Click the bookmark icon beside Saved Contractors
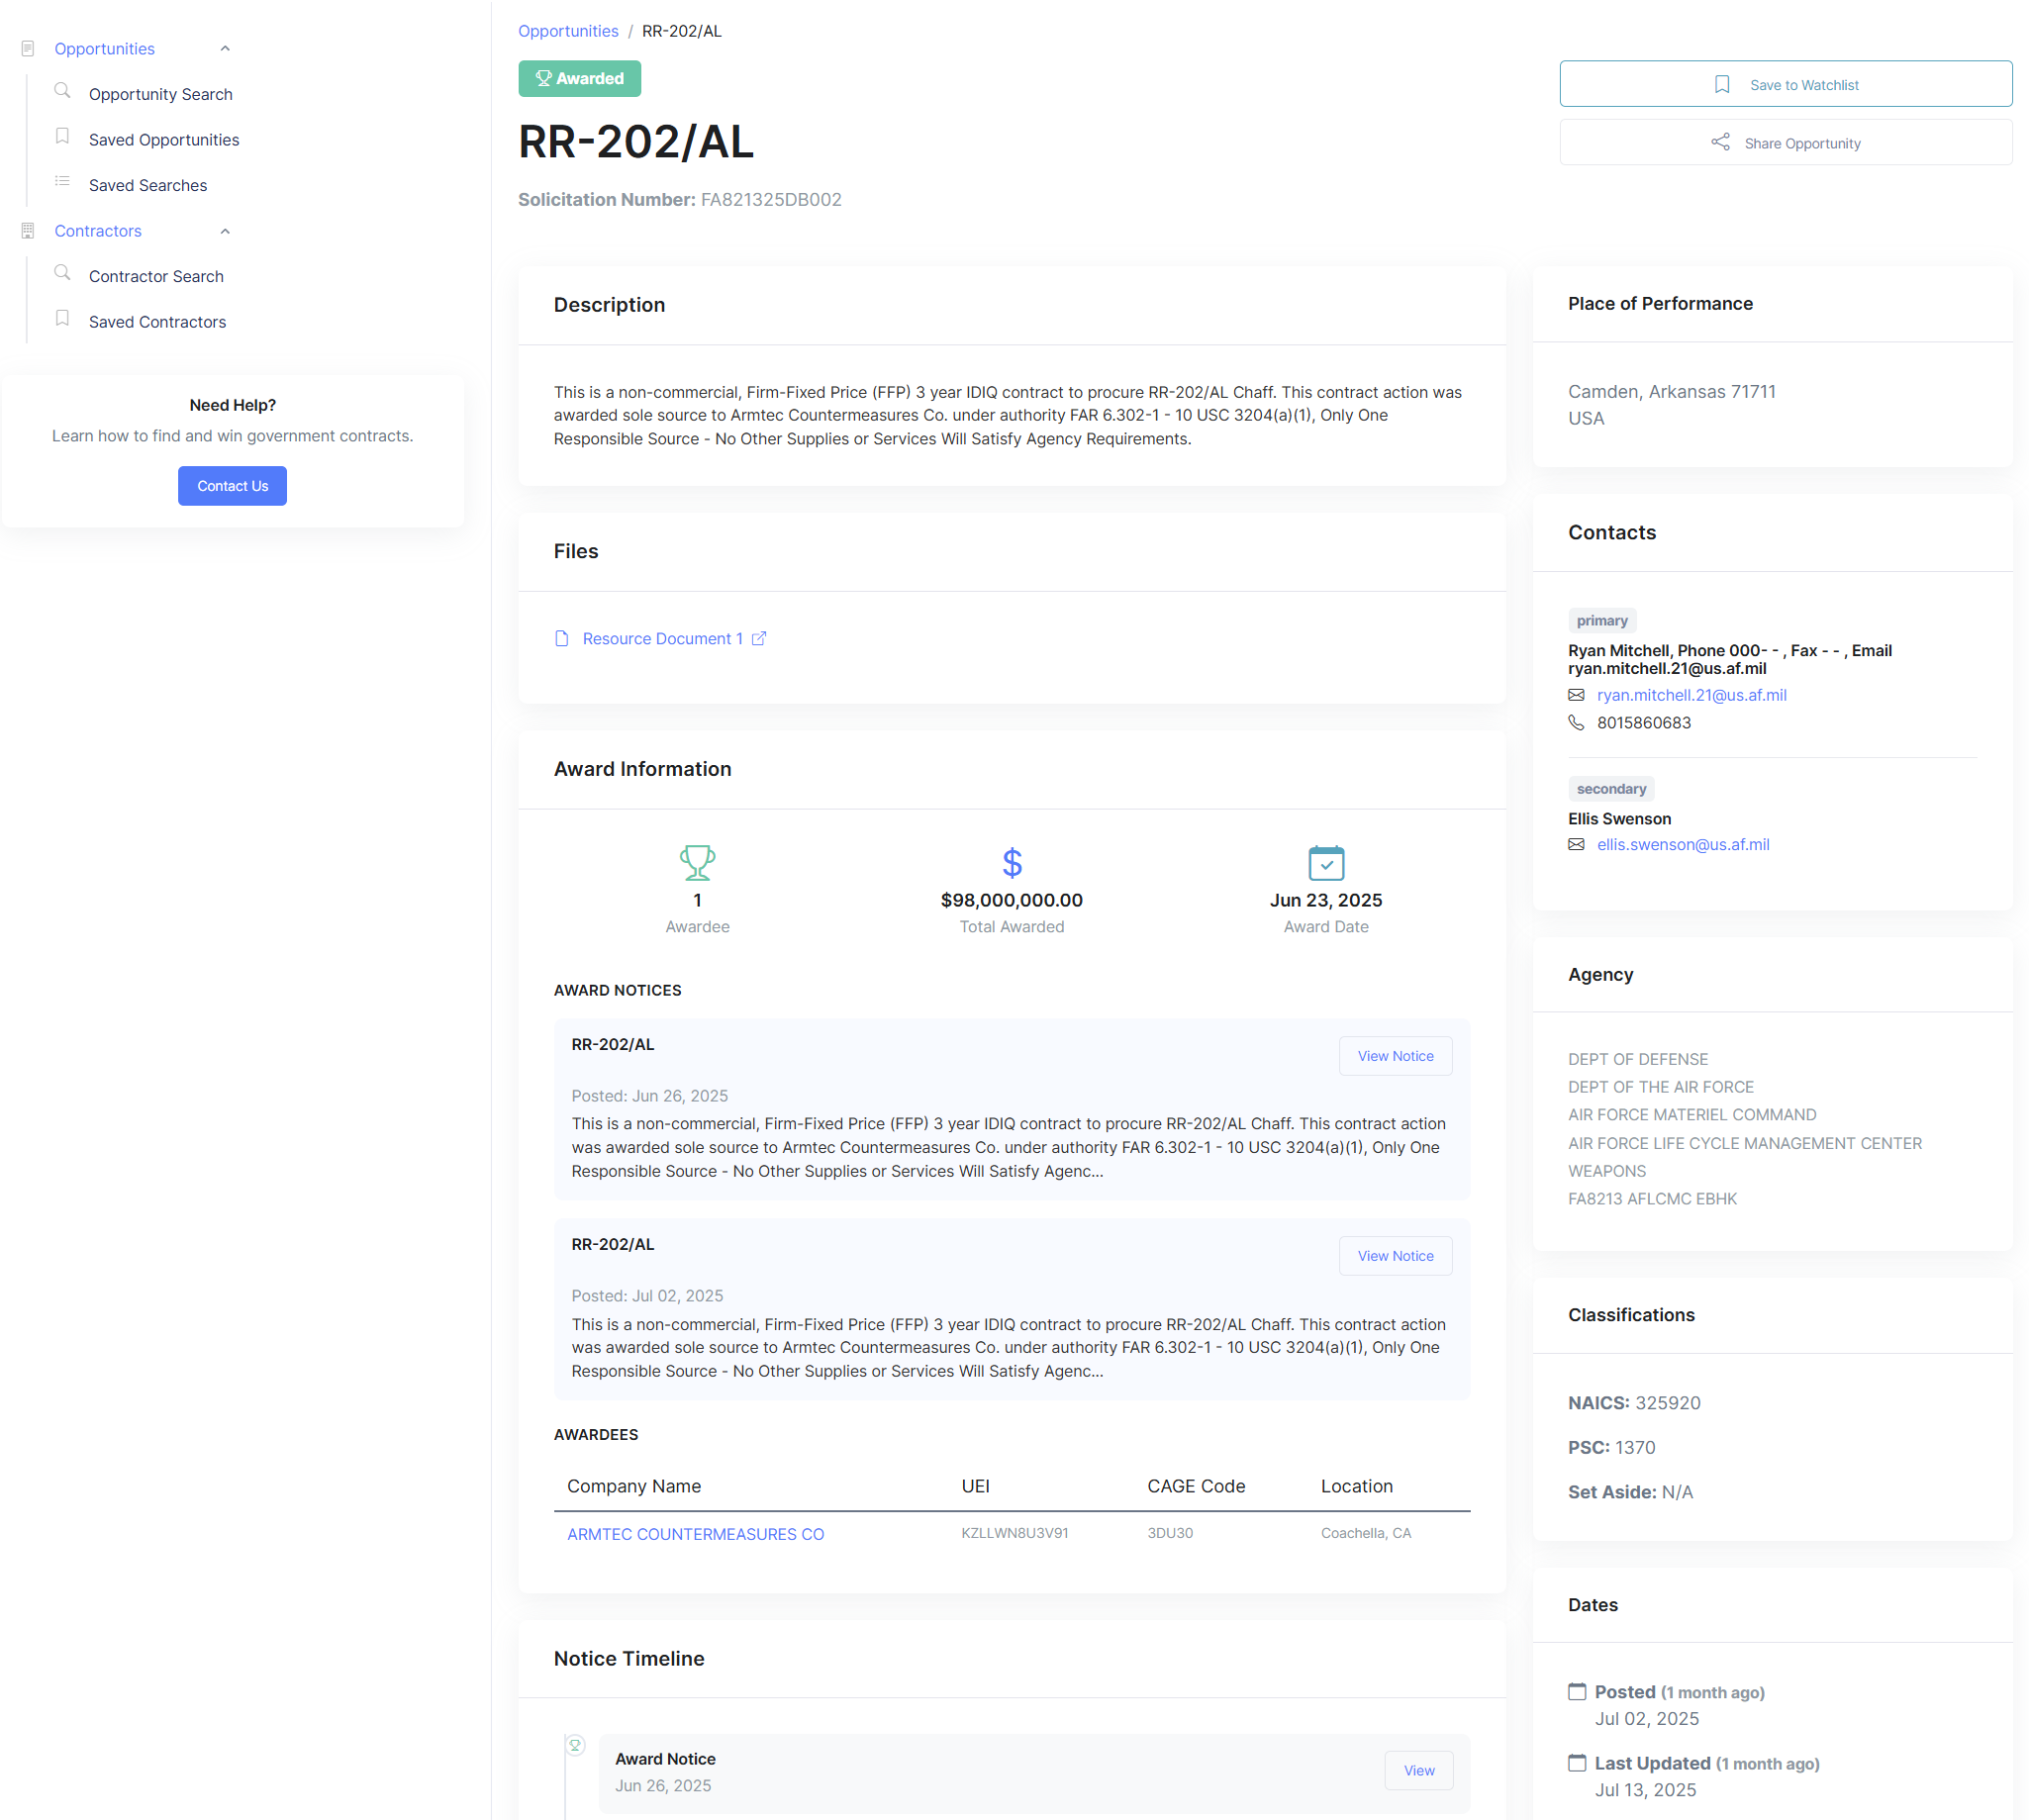The height and width of the screenshot is (1820, 2029). click(62, 318)
